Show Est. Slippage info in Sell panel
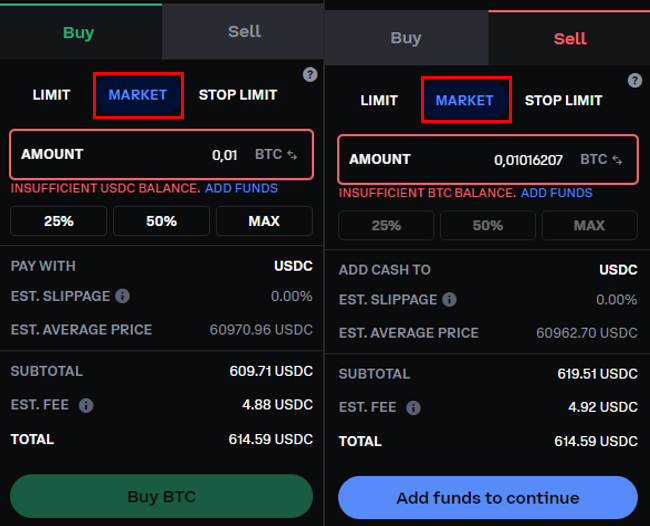The height and width of the screenshot is (526, 650). (x=450, y=300)
